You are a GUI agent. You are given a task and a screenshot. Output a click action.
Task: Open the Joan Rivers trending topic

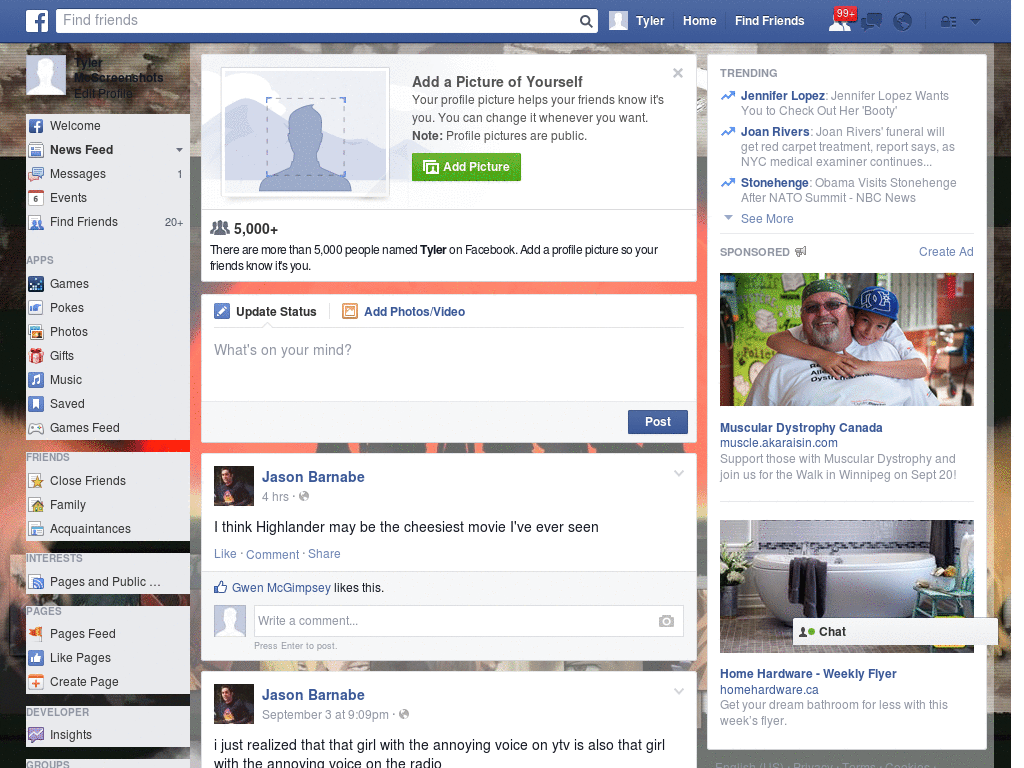pos(775,132)
